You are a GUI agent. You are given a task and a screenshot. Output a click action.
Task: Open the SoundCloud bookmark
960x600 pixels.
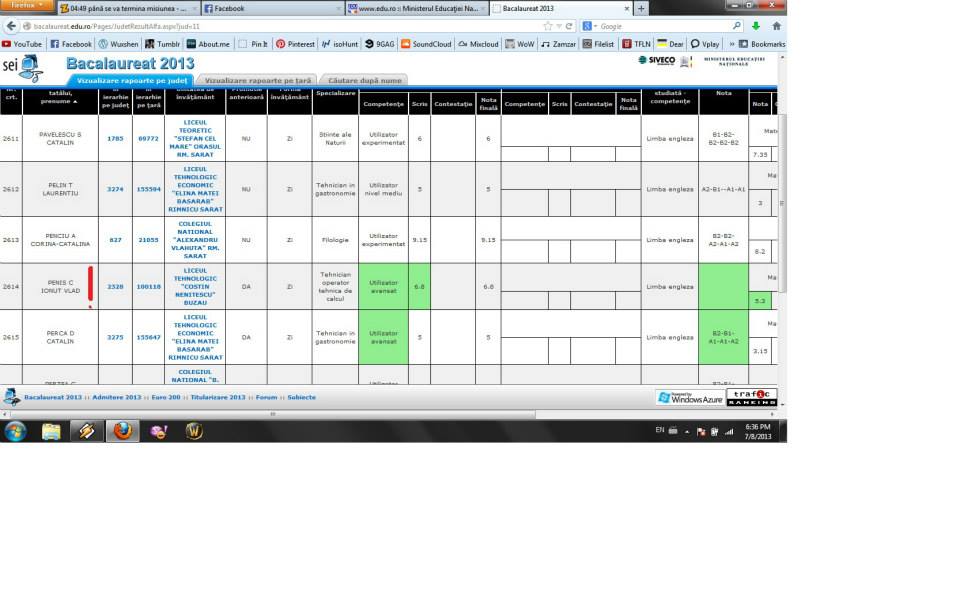point(425,44)
